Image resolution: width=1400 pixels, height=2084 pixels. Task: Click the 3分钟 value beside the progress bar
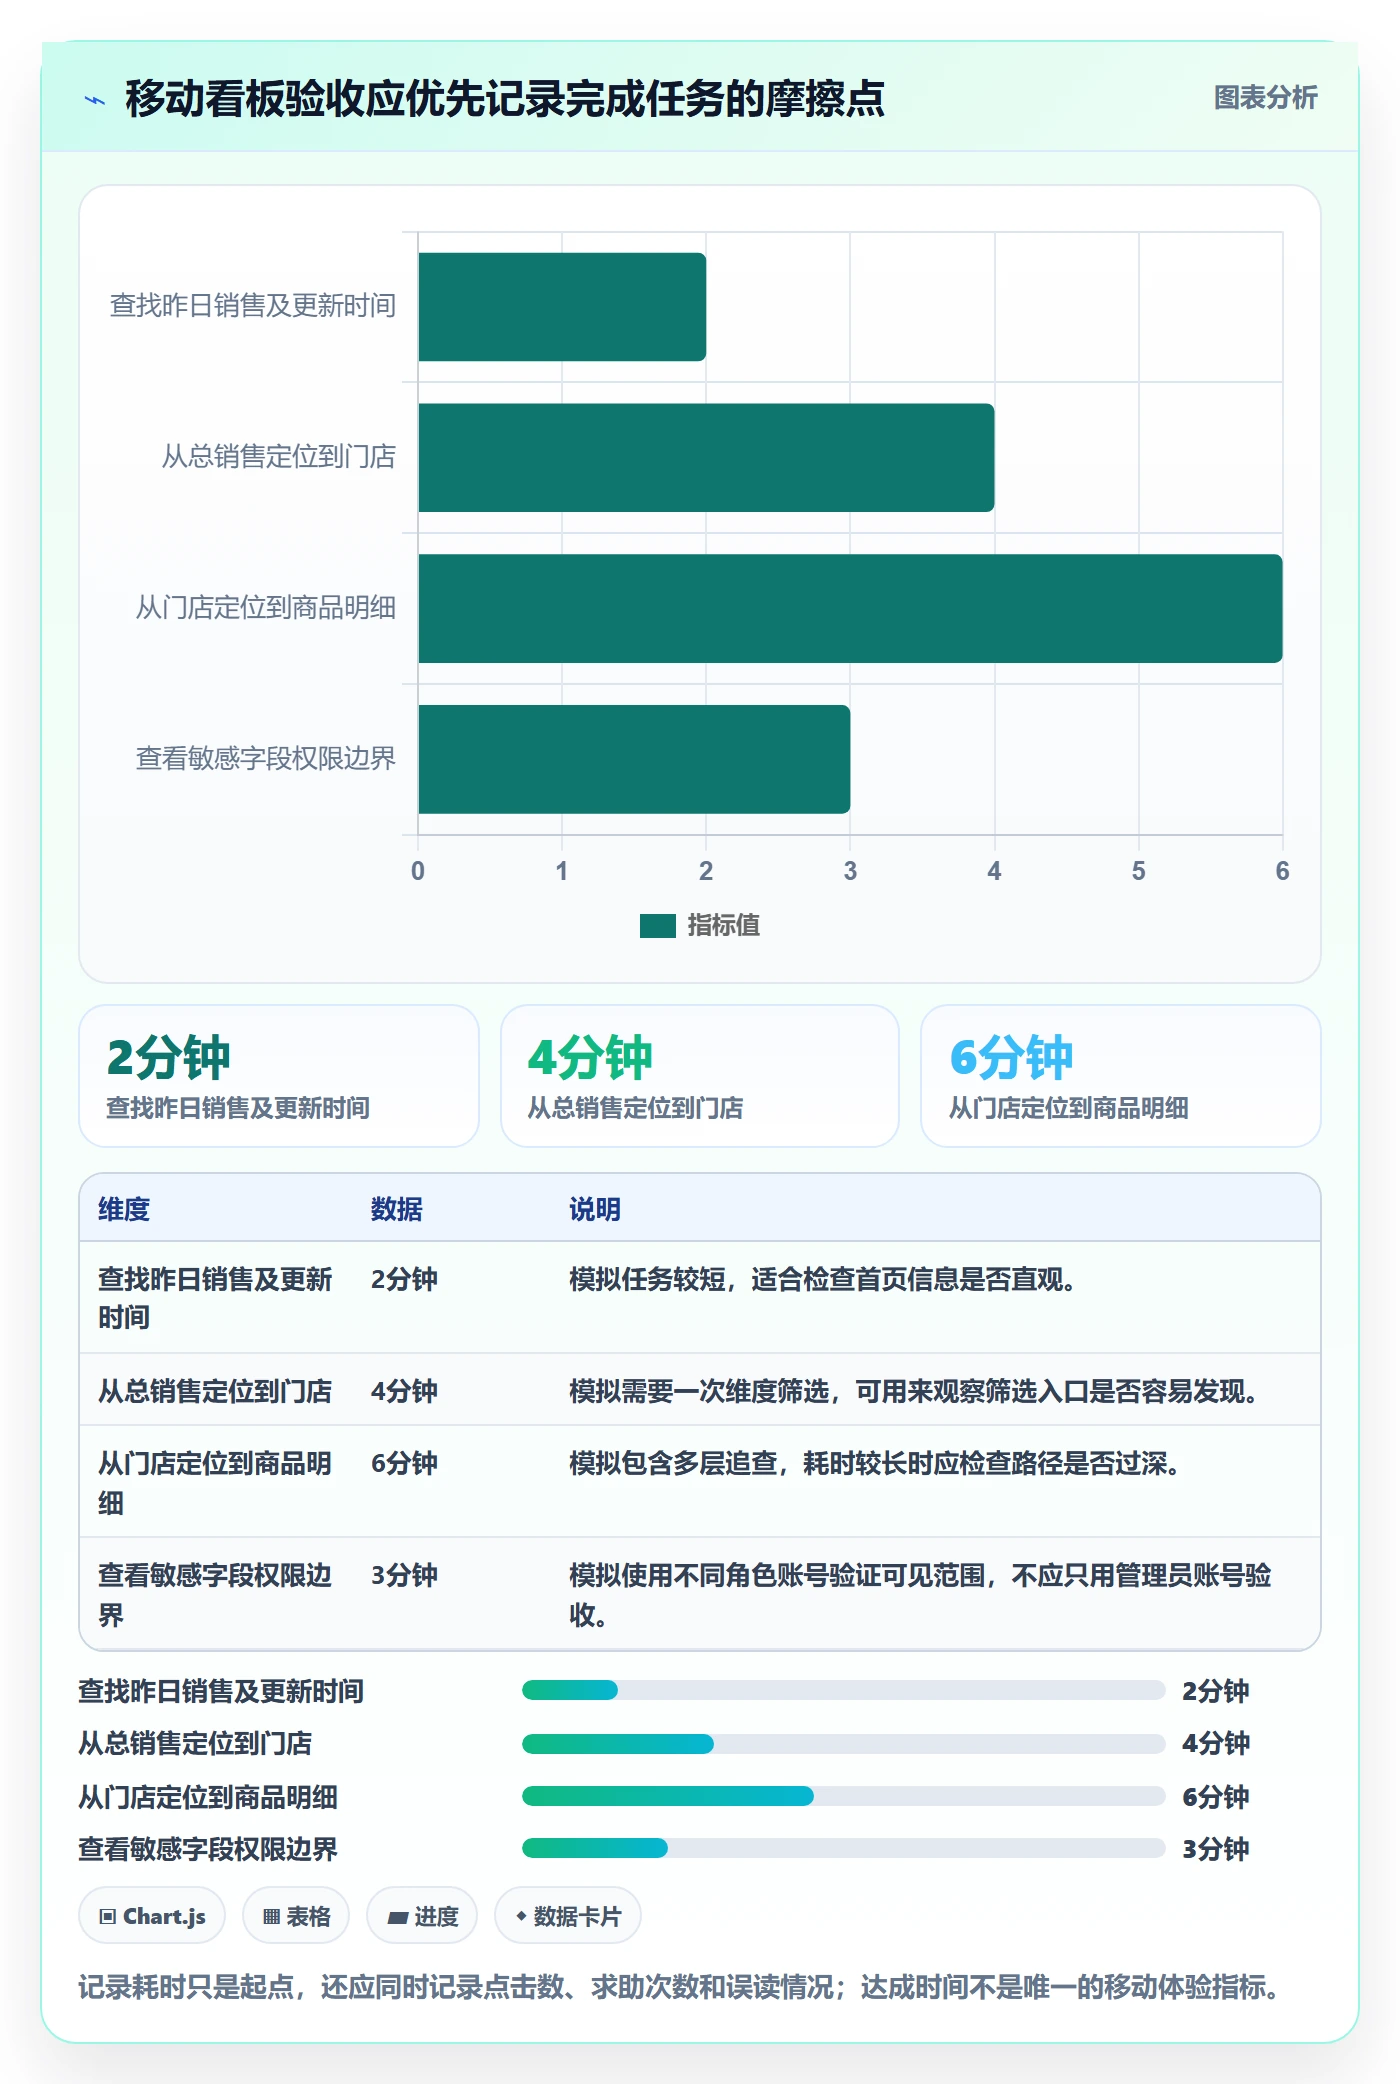(x=1215, y=1849)
